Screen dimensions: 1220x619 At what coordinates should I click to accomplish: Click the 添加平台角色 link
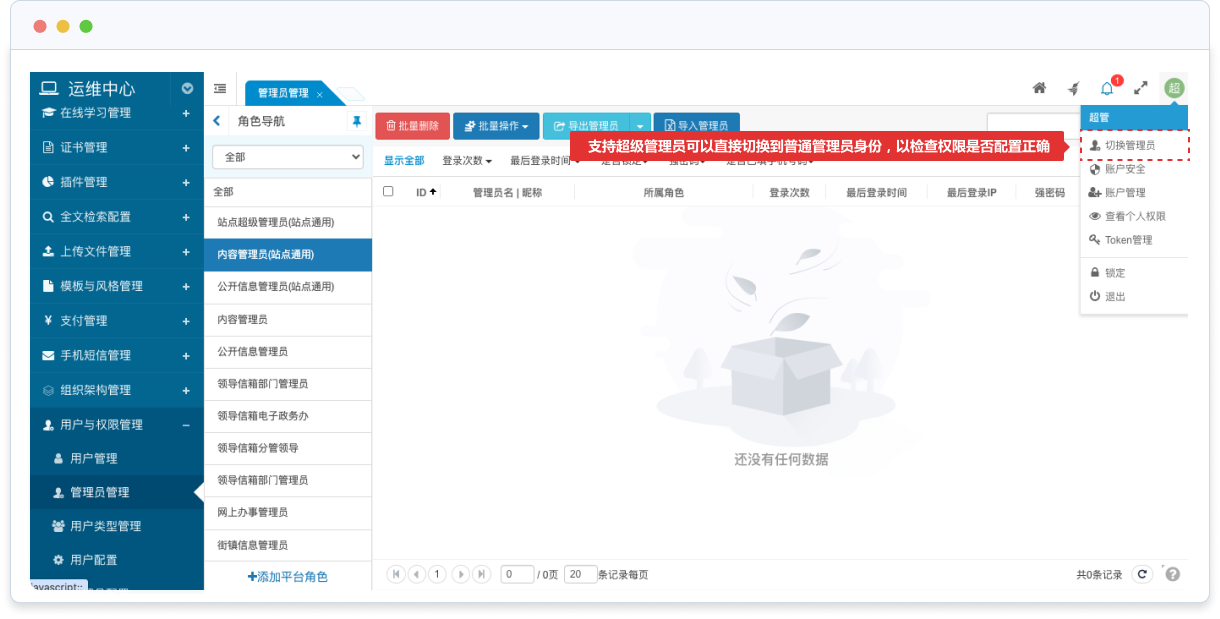coord(288,577)
